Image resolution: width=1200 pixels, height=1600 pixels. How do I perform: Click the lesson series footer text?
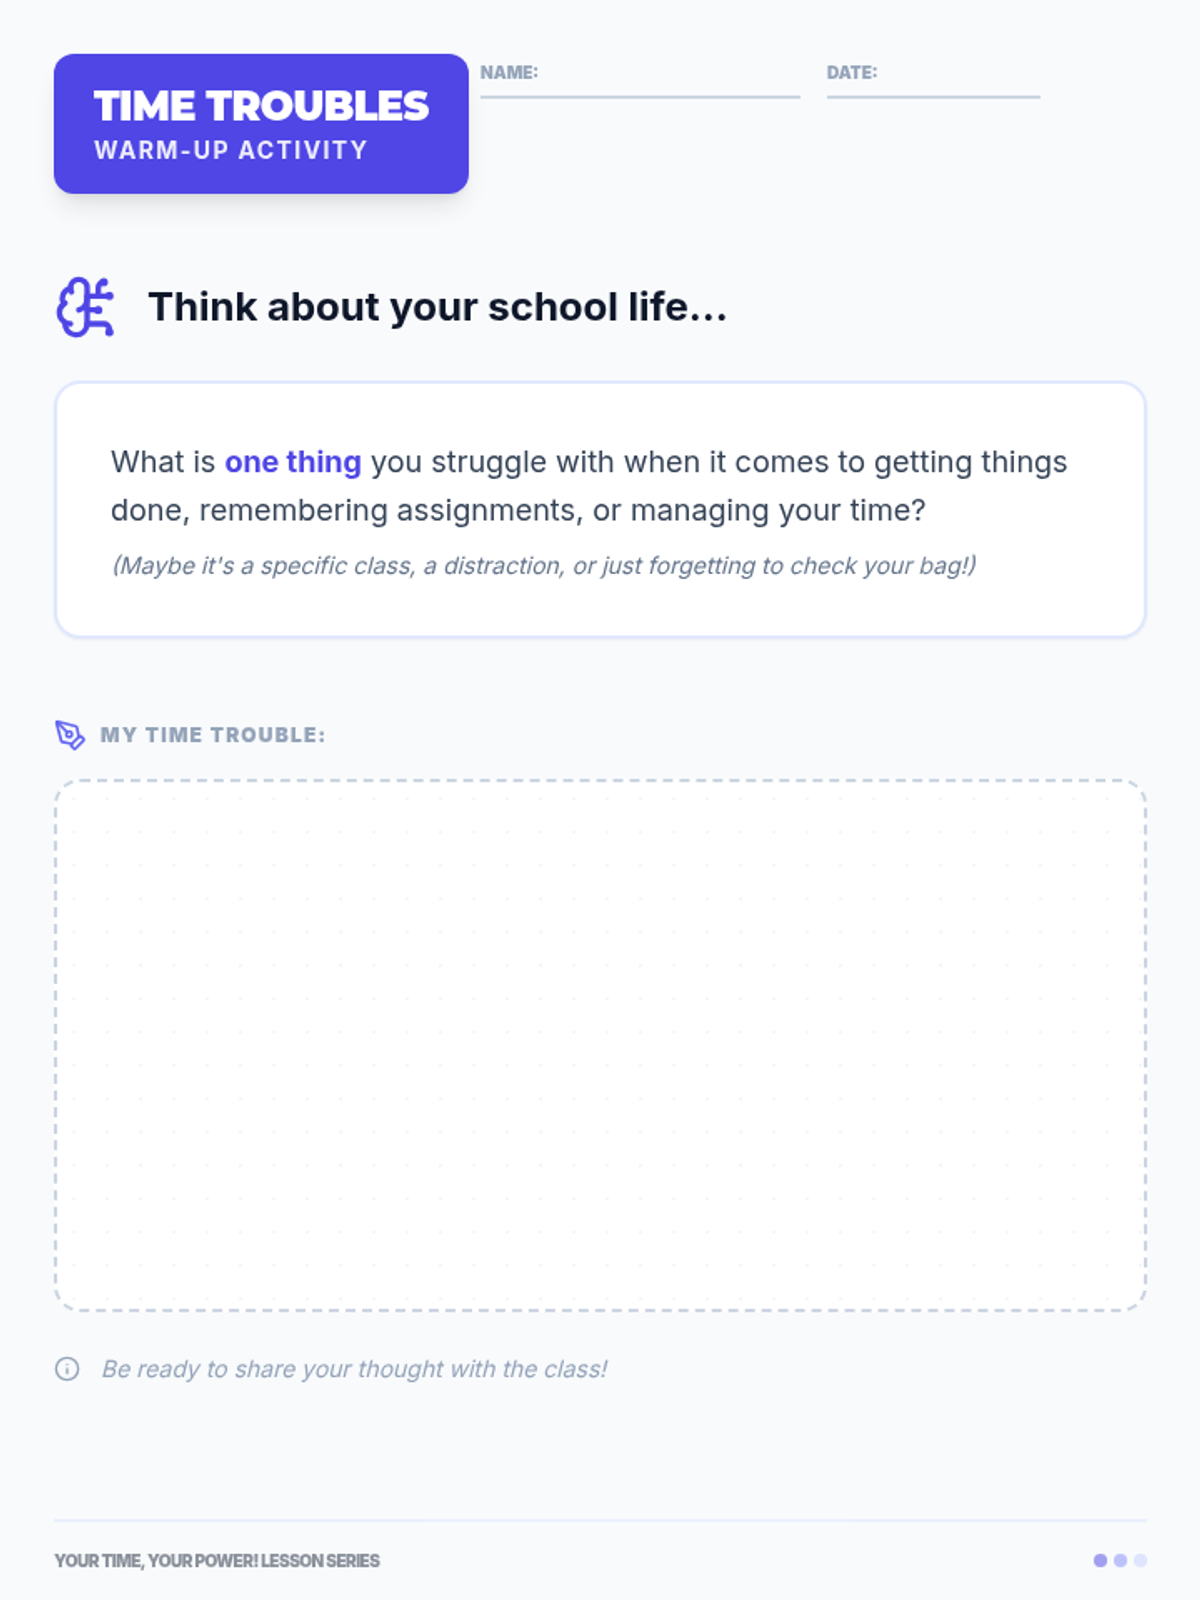[x=217, y=1561]
